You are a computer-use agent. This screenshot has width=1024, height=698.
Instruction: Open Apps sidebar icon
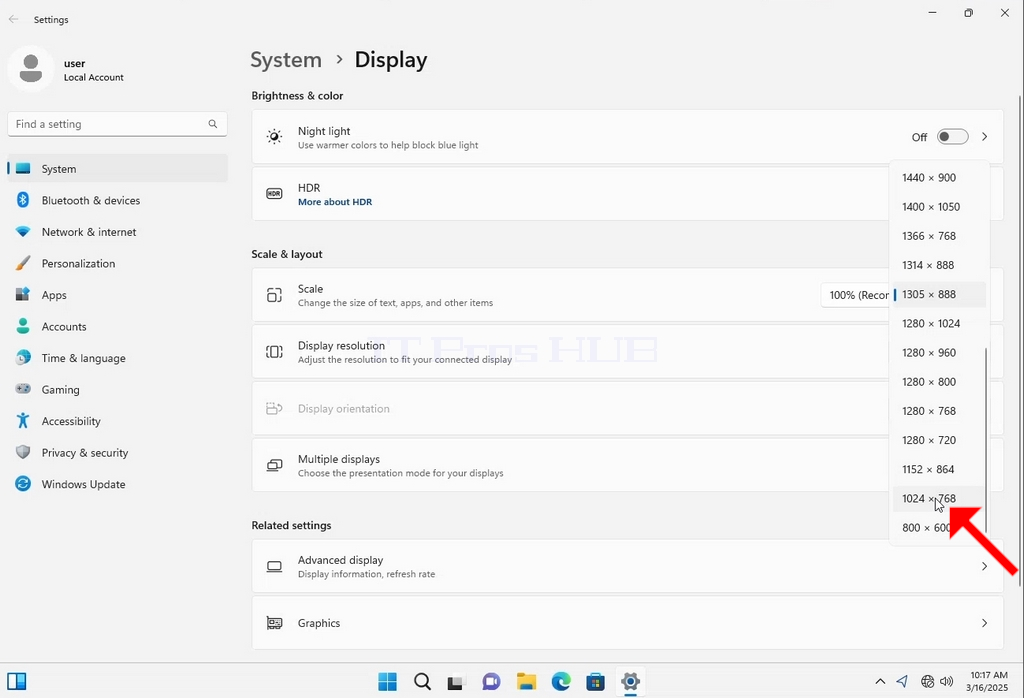(x=23, y=294)
